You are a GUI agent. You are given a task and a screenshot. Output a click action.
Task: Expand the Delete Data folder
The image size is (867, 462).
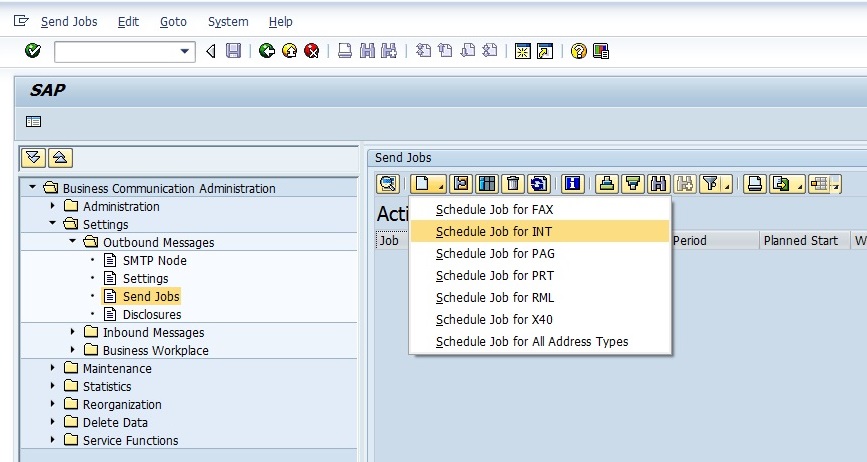(53, 422)
